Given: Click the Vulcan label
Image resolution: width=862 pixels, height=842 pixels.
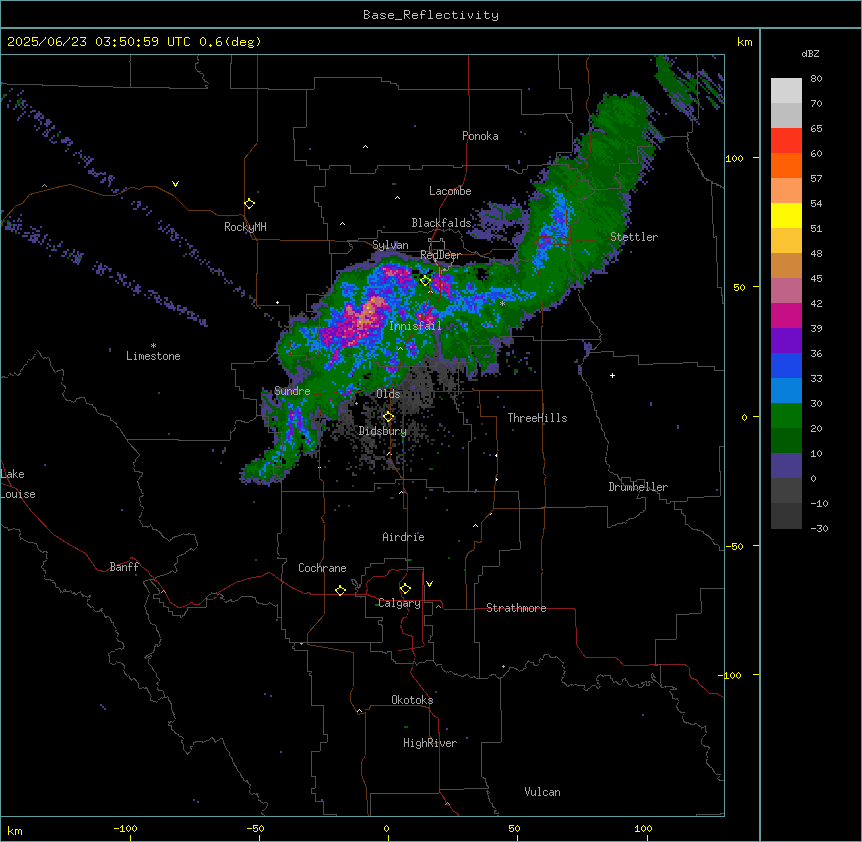Looking at the screenshot, I should (x=542, y=792).
